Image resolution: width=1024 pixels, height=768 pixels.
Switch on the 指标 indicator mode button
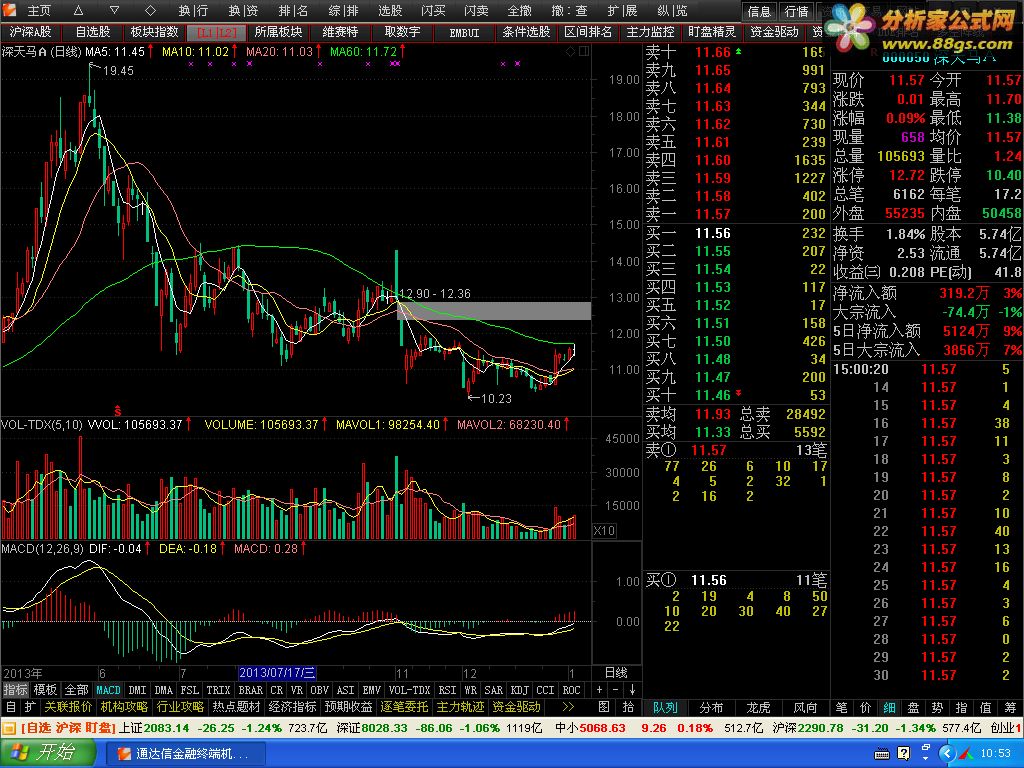(16, 690)
